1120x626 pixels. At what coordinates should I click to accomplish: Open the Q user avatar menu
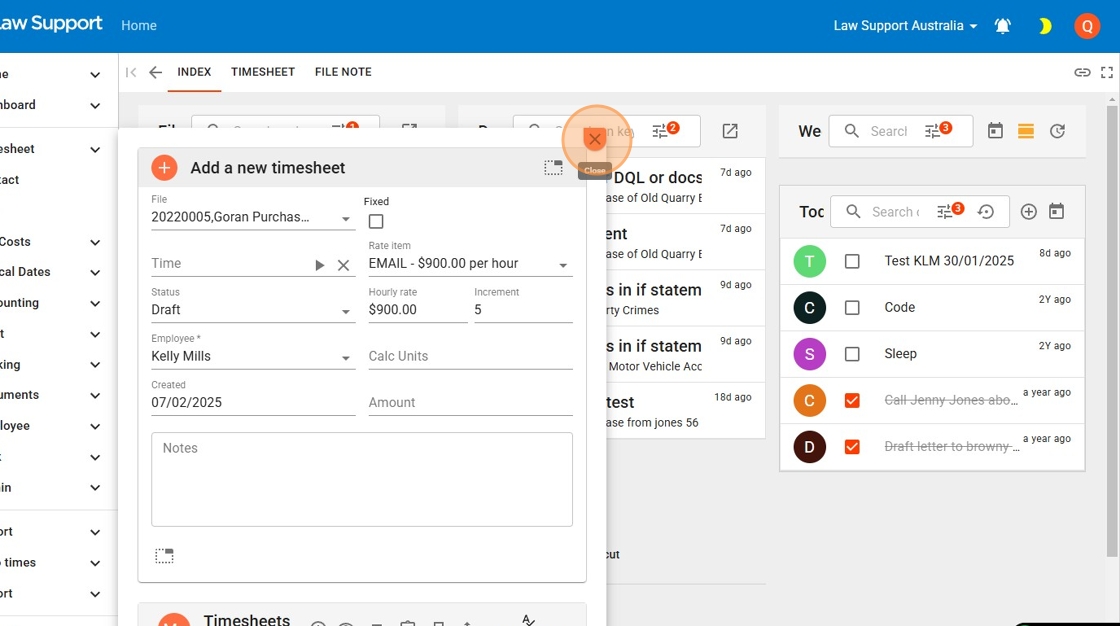tap(1087, 26)
